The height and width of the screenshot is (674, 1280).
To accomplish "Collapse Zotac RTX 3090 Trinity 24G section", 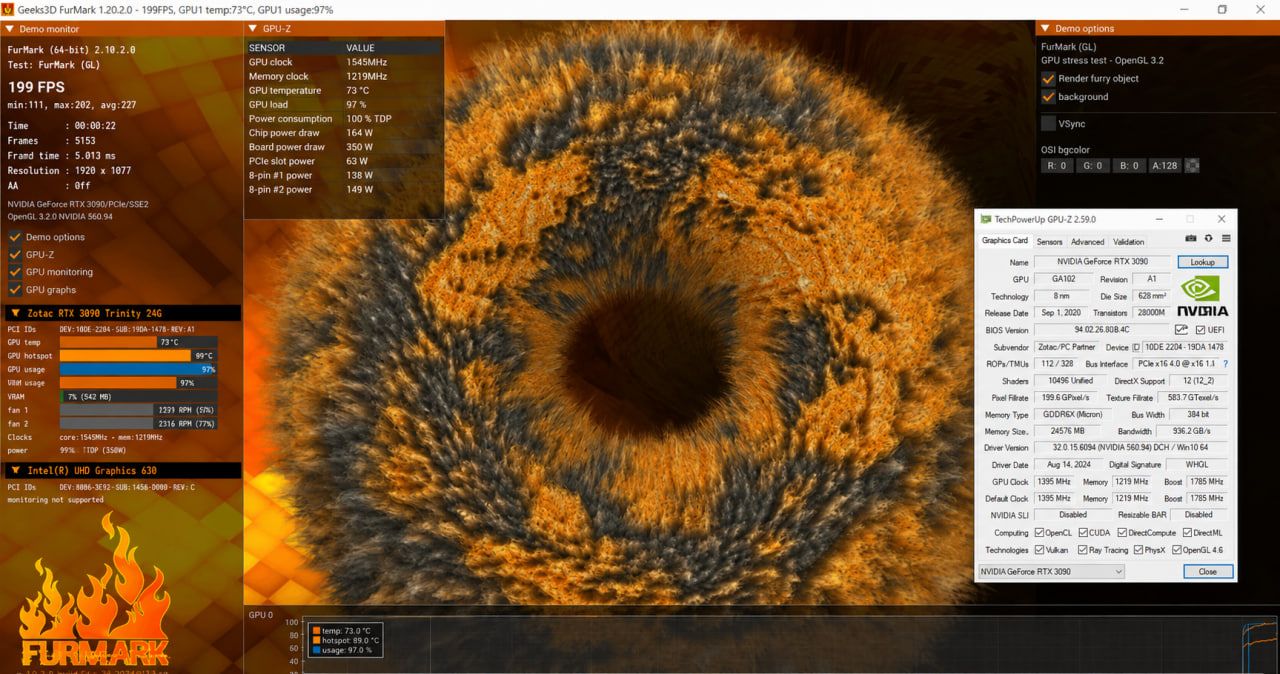I will click(x=16, y=313).
